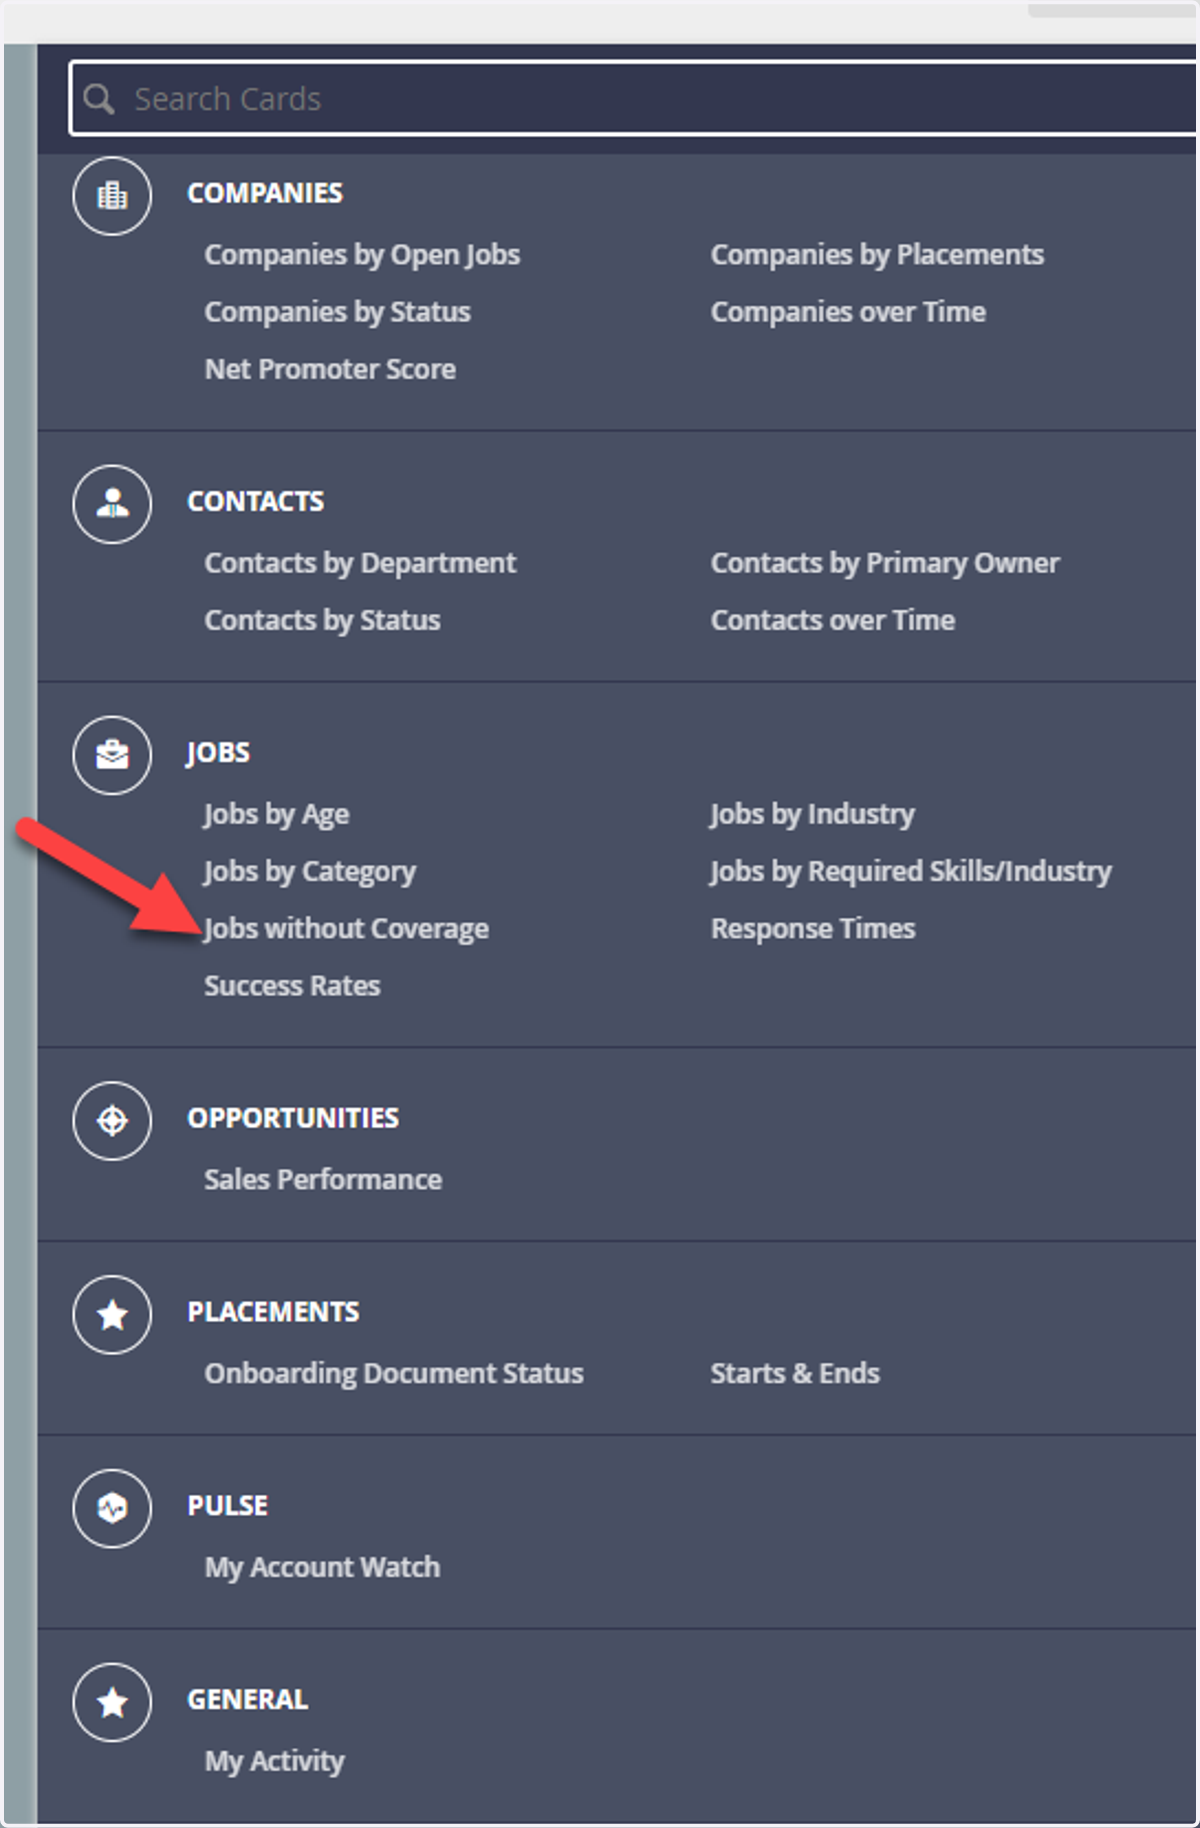The width and height of the screenshot is (1200, 1828).
Task: Add the Net Promoter Score card
Action: pyautogui.click(x=330, y=369)
